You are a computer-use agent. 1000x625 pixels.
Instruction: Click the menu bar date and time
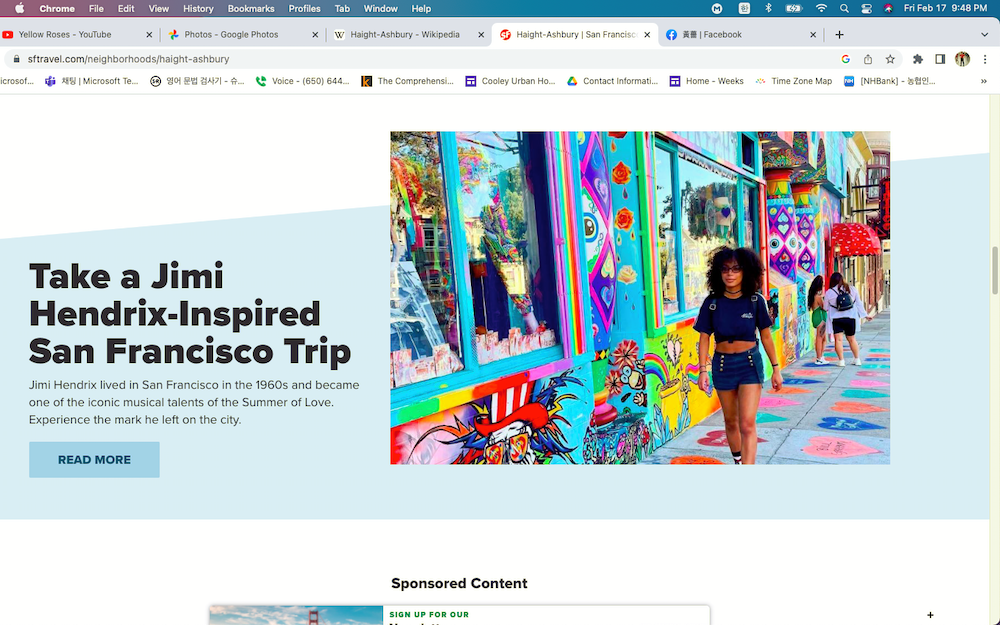945,8
